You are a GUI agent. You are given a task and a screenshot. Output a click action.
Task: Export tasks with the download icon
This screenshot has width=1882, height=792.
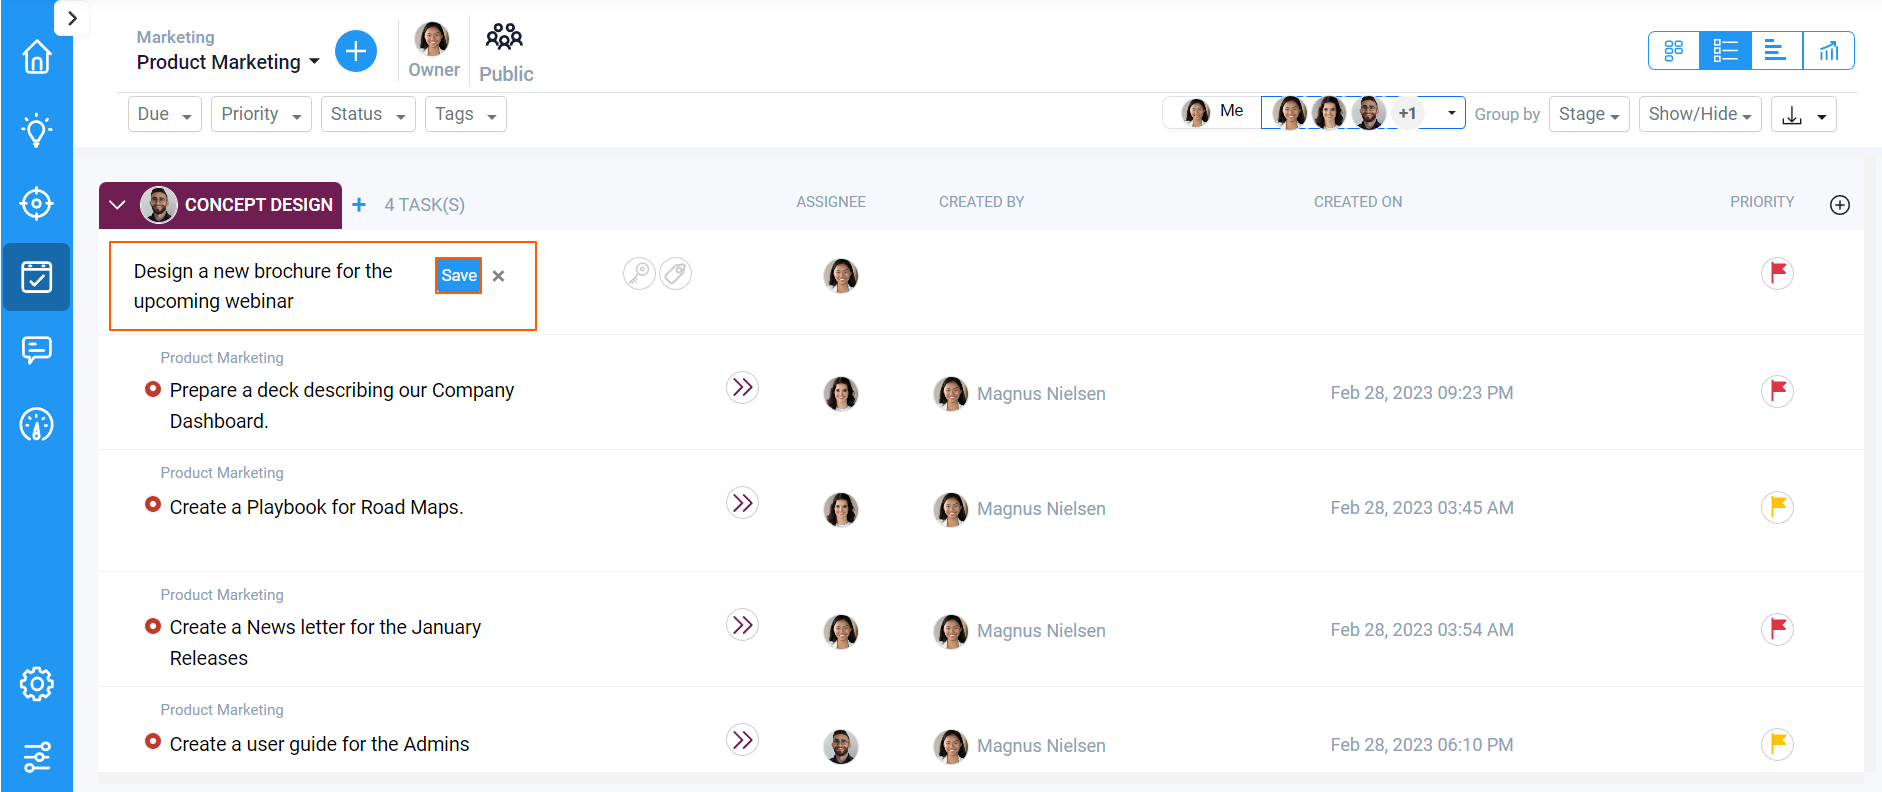click(1793, 114)
